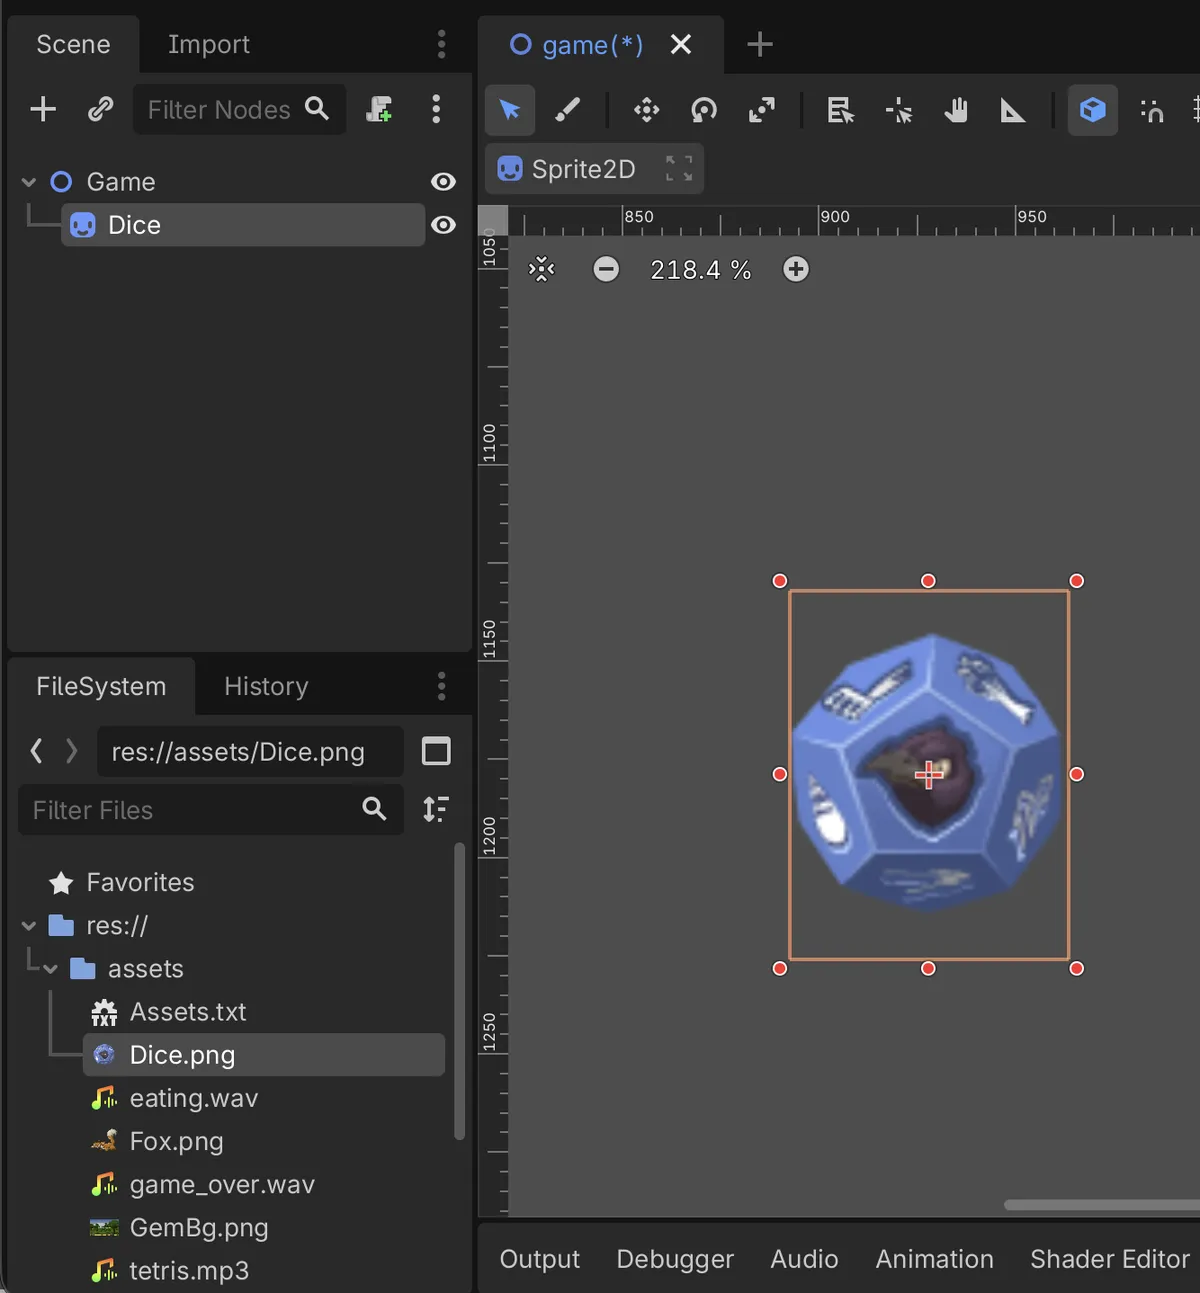Select Dice.png file
Screen dimensions: 1200x1293
(x=264, y=1055)
